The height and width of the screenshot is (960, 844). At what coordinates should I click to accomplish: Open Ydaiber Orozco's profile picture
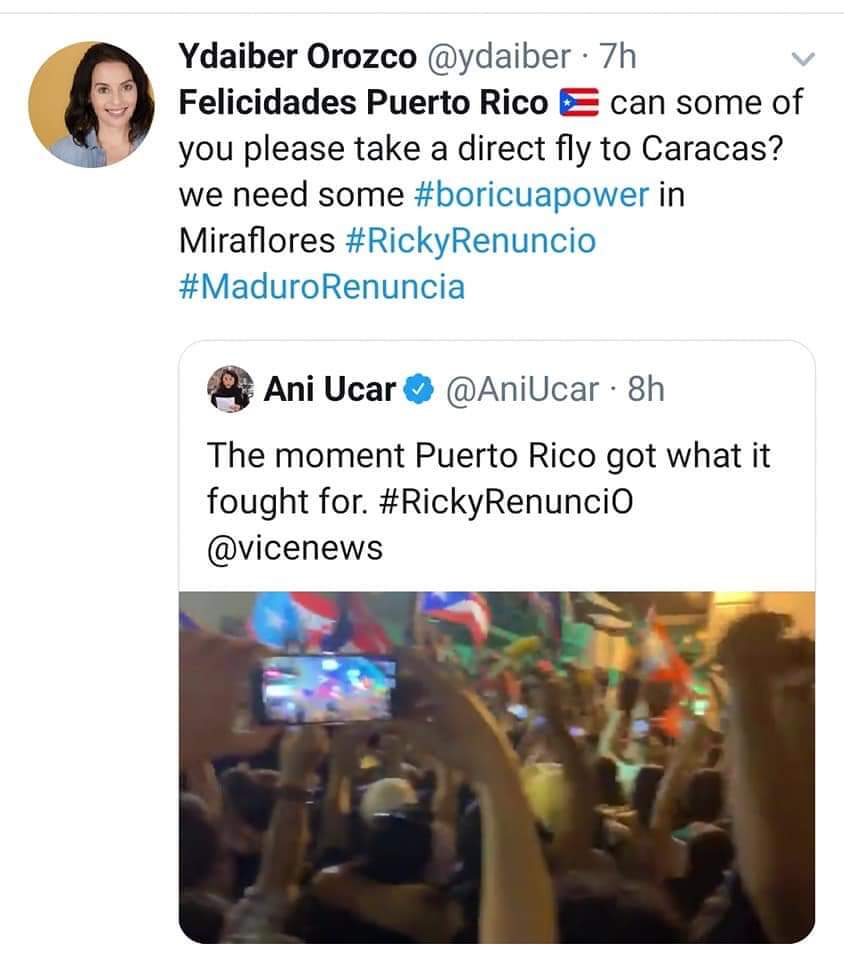91,103
